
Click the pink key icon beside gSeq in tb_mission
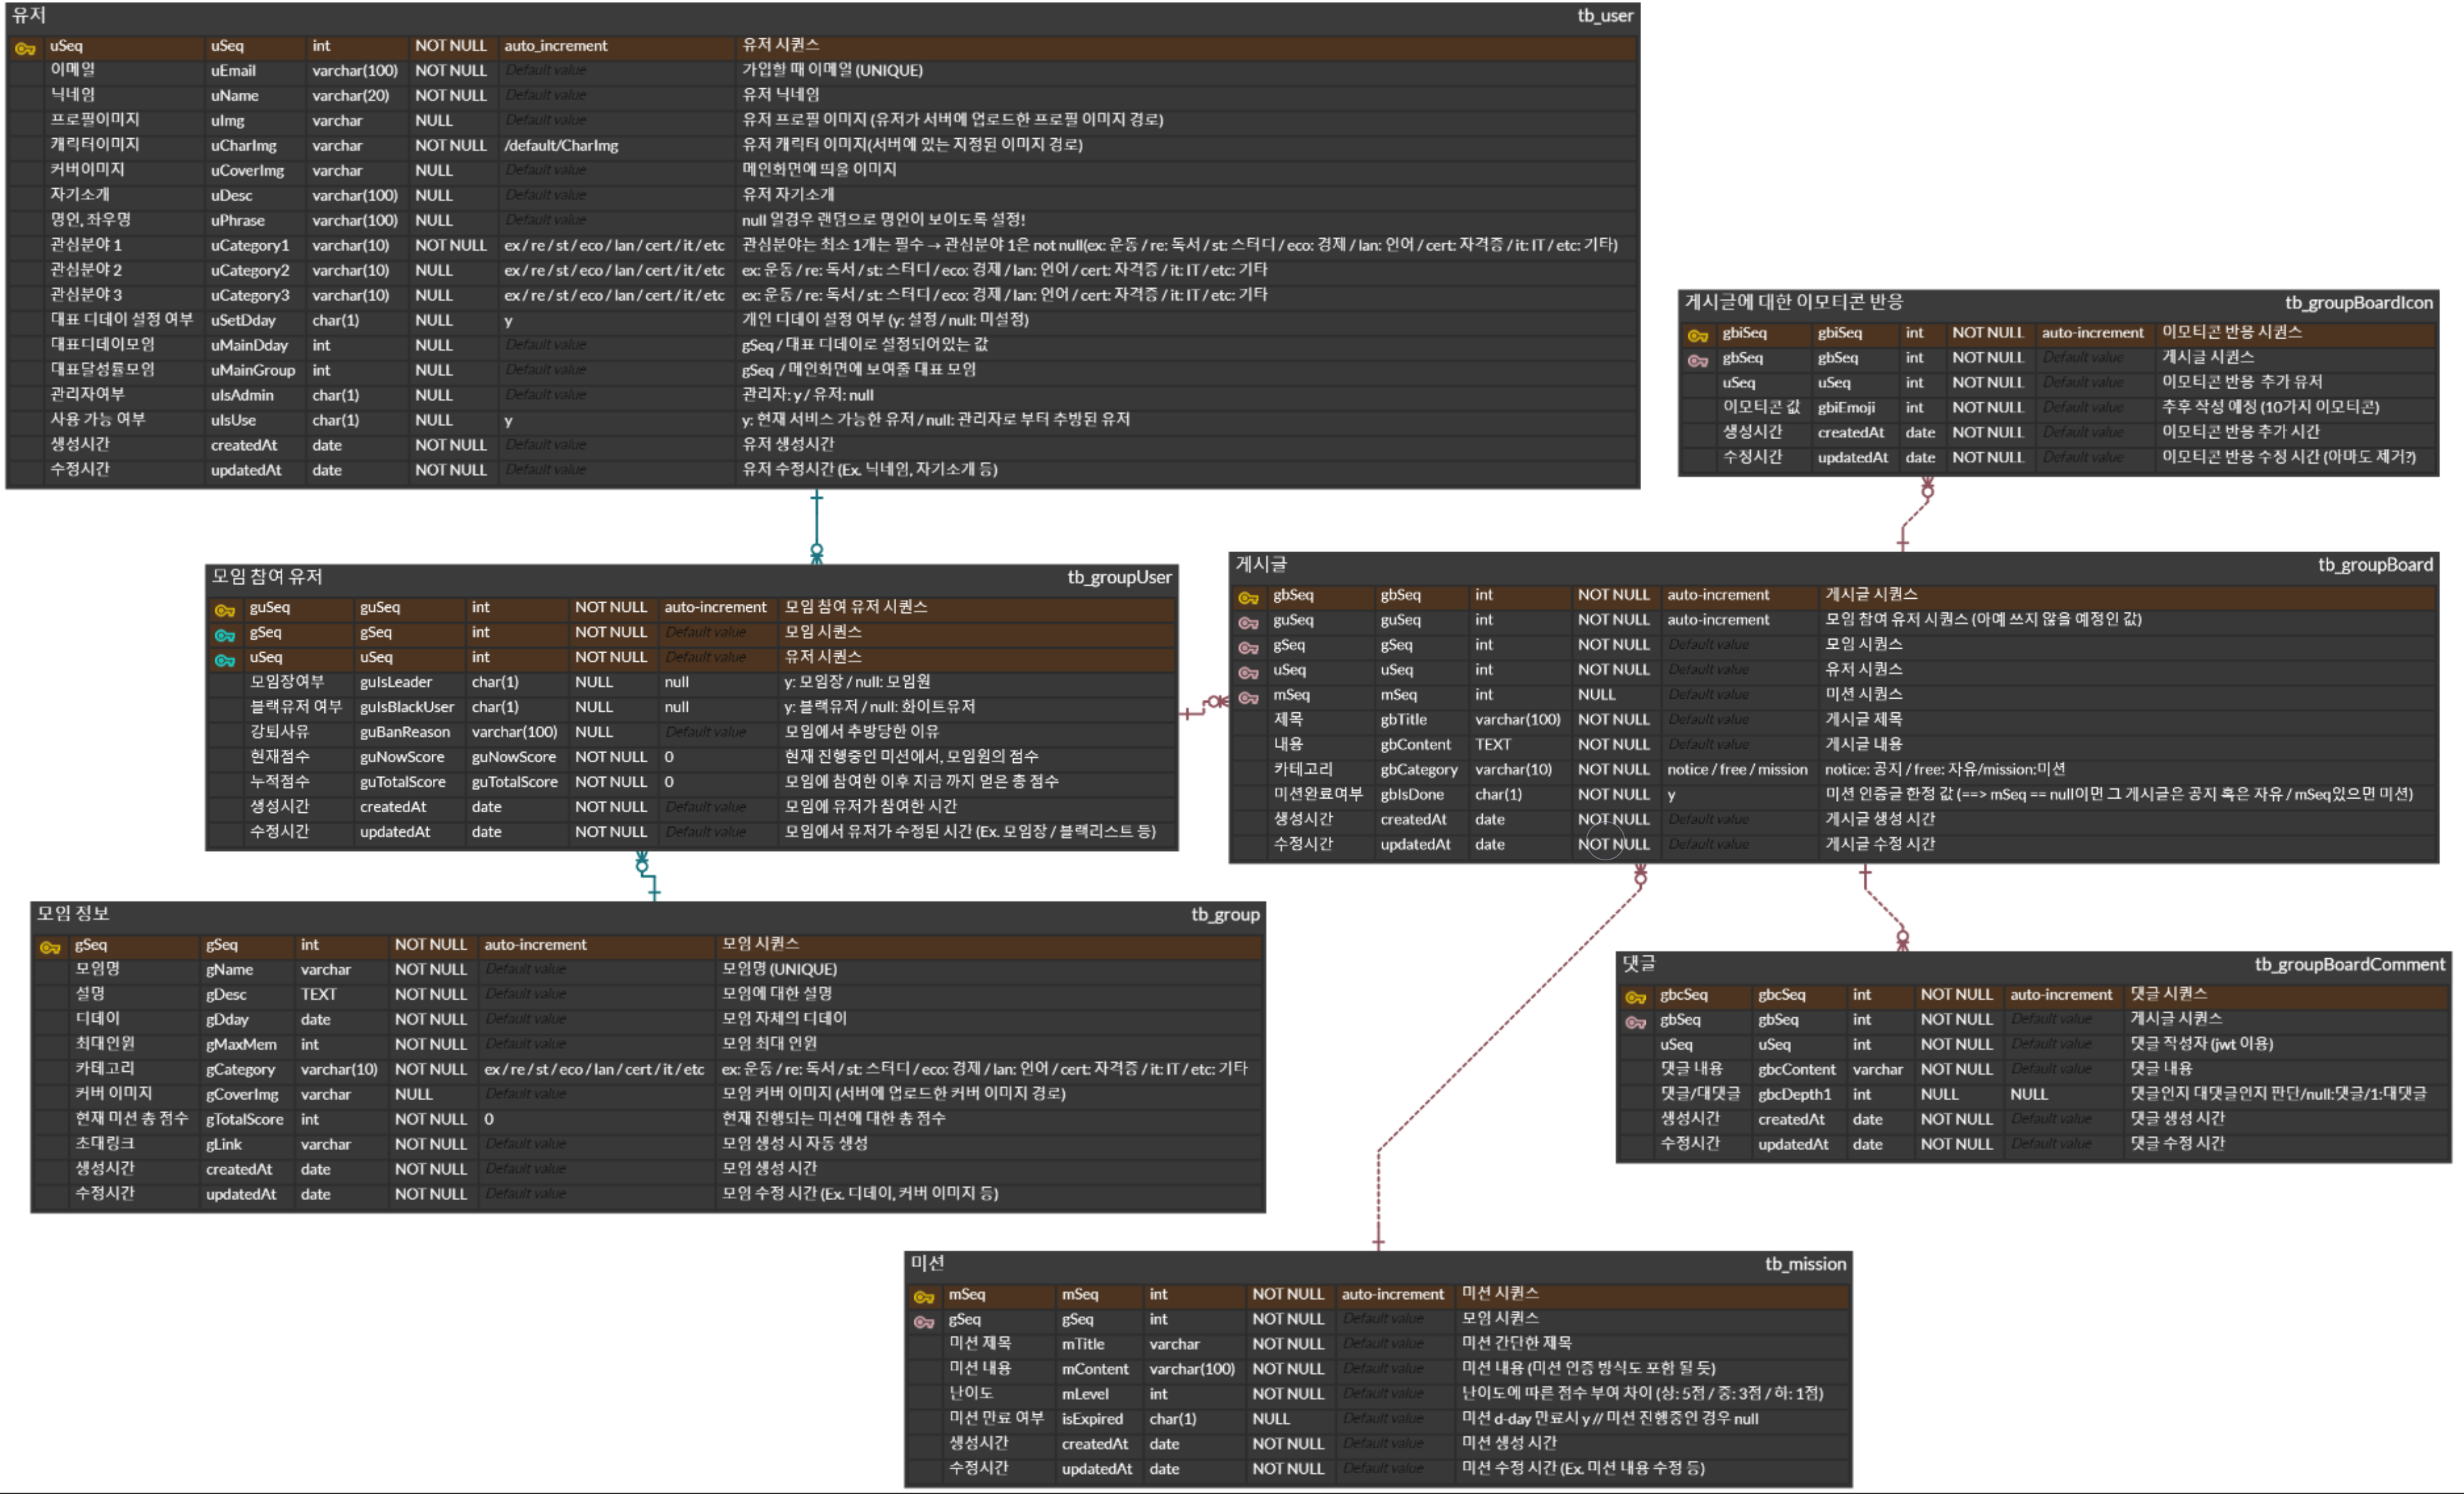click(x=923, y=1323)
